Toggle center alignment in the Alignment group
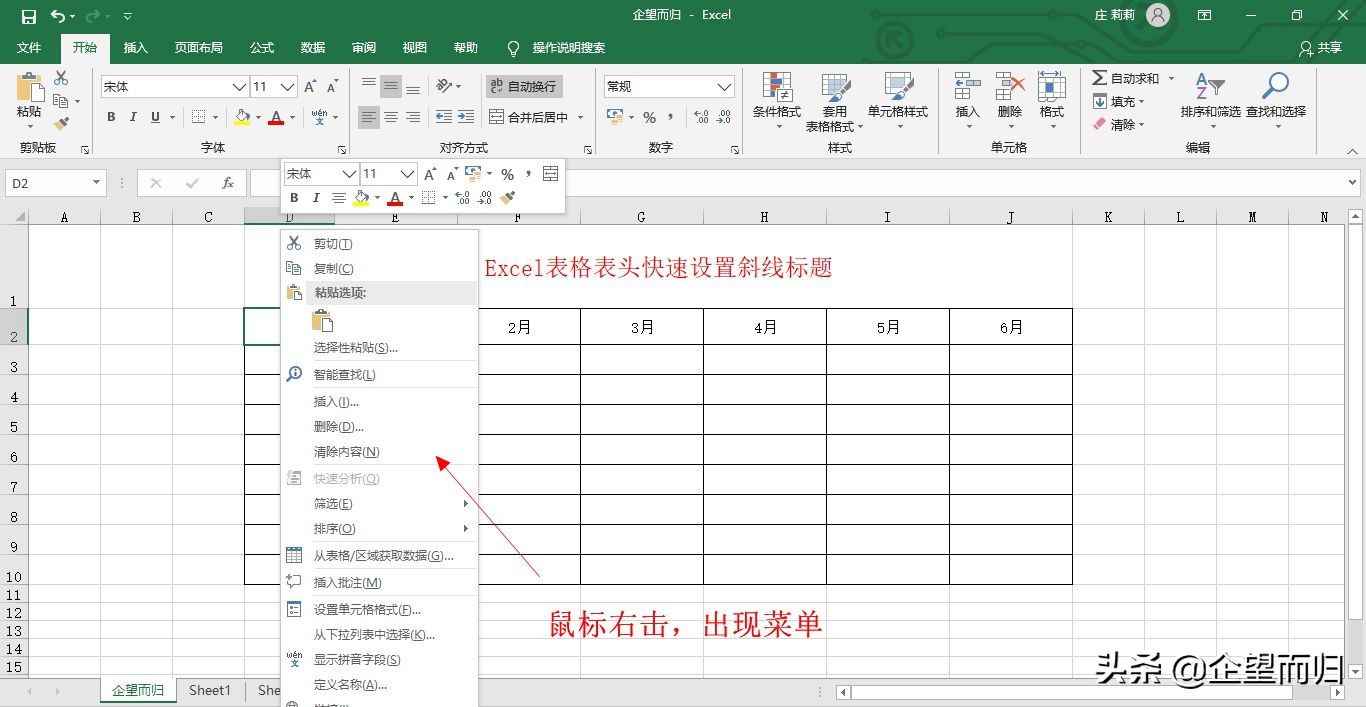 [390, 117]
